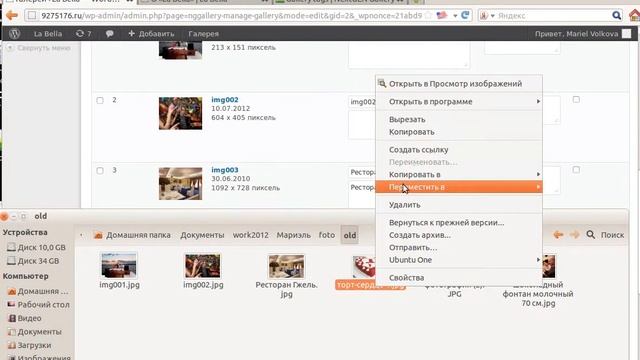Screen dimensions: 640x360
Task: Choose Свойства in context menu
Action: pos(459,278)
